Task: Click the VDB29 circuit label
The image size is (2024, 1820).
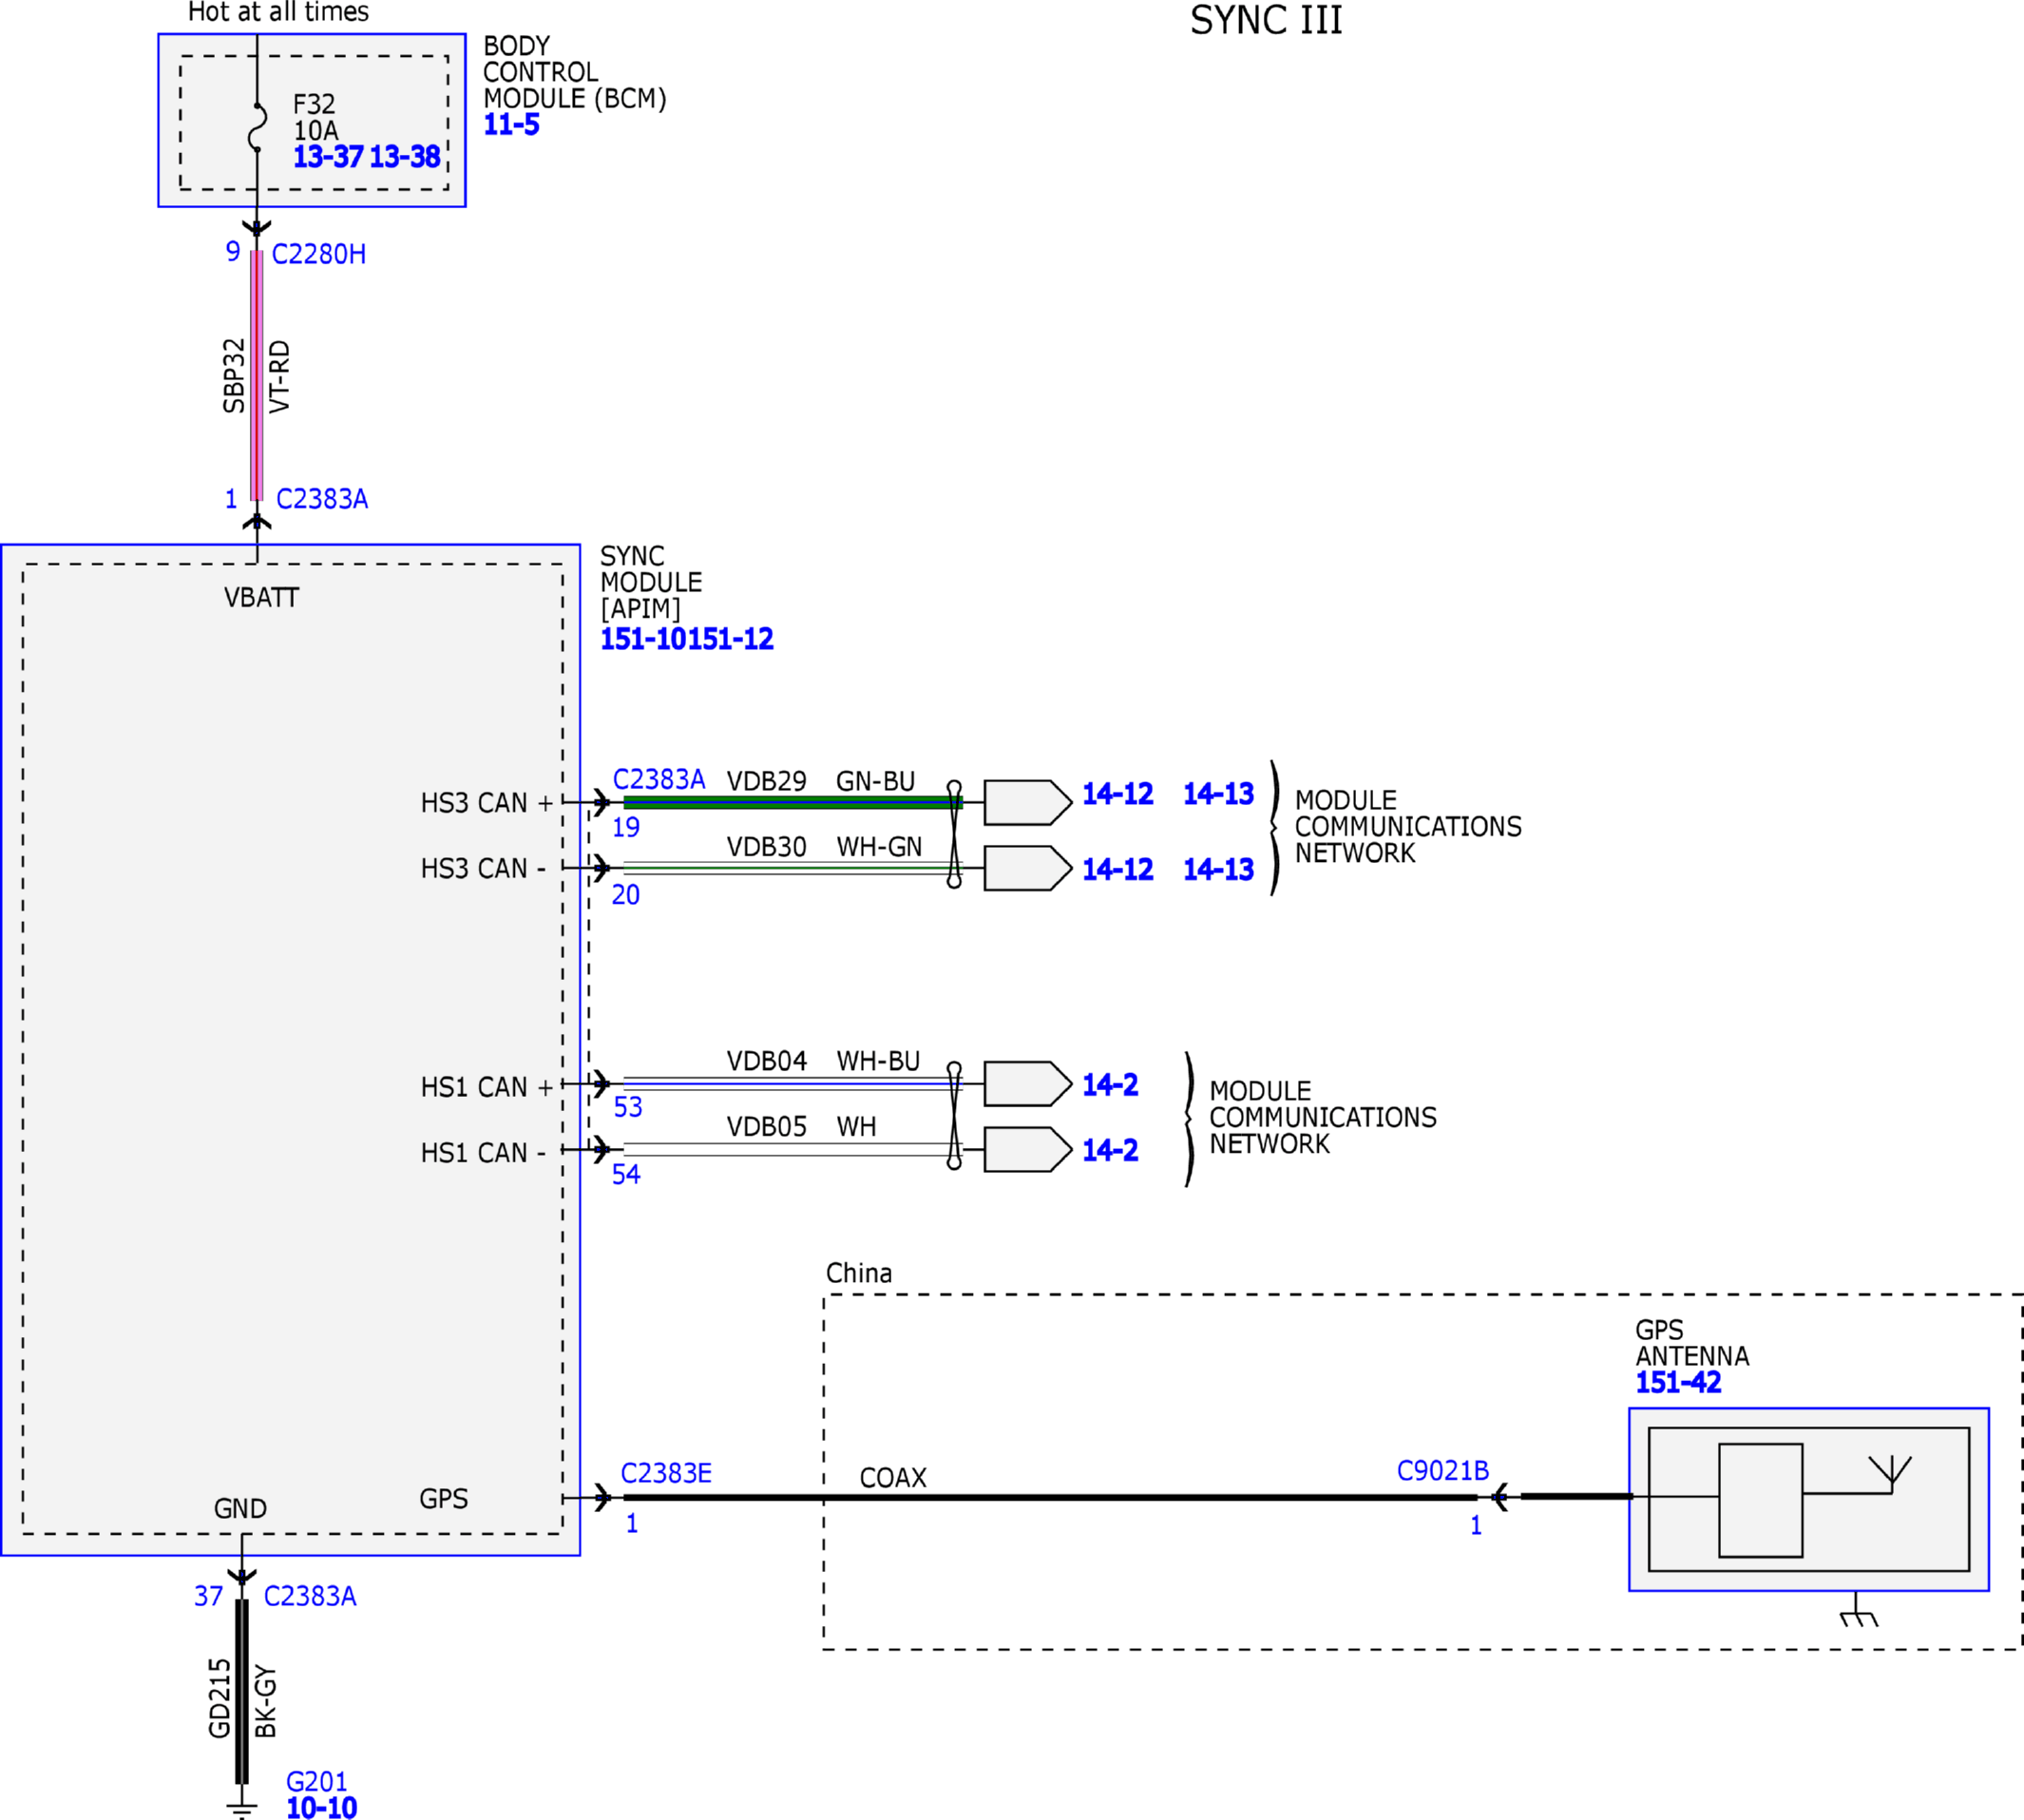Action: tap(766, 781)
